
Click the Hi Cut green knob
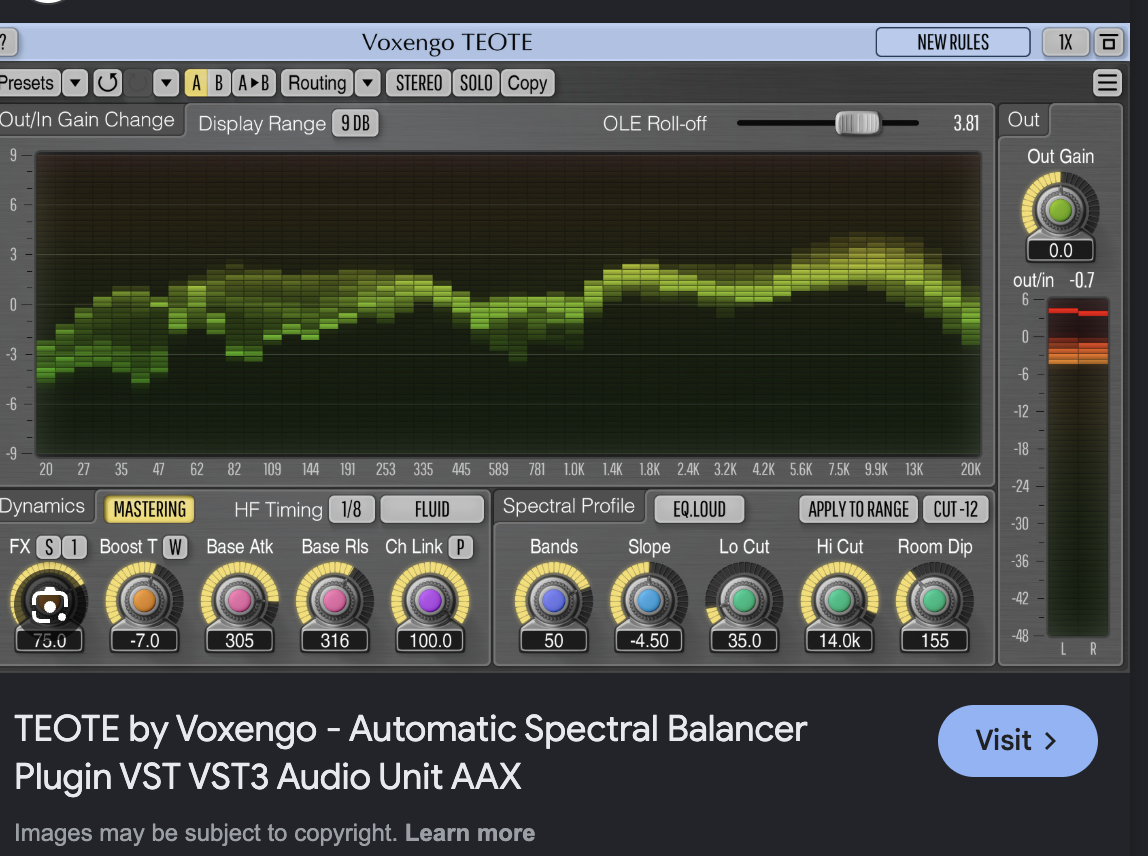pos(839,600)
